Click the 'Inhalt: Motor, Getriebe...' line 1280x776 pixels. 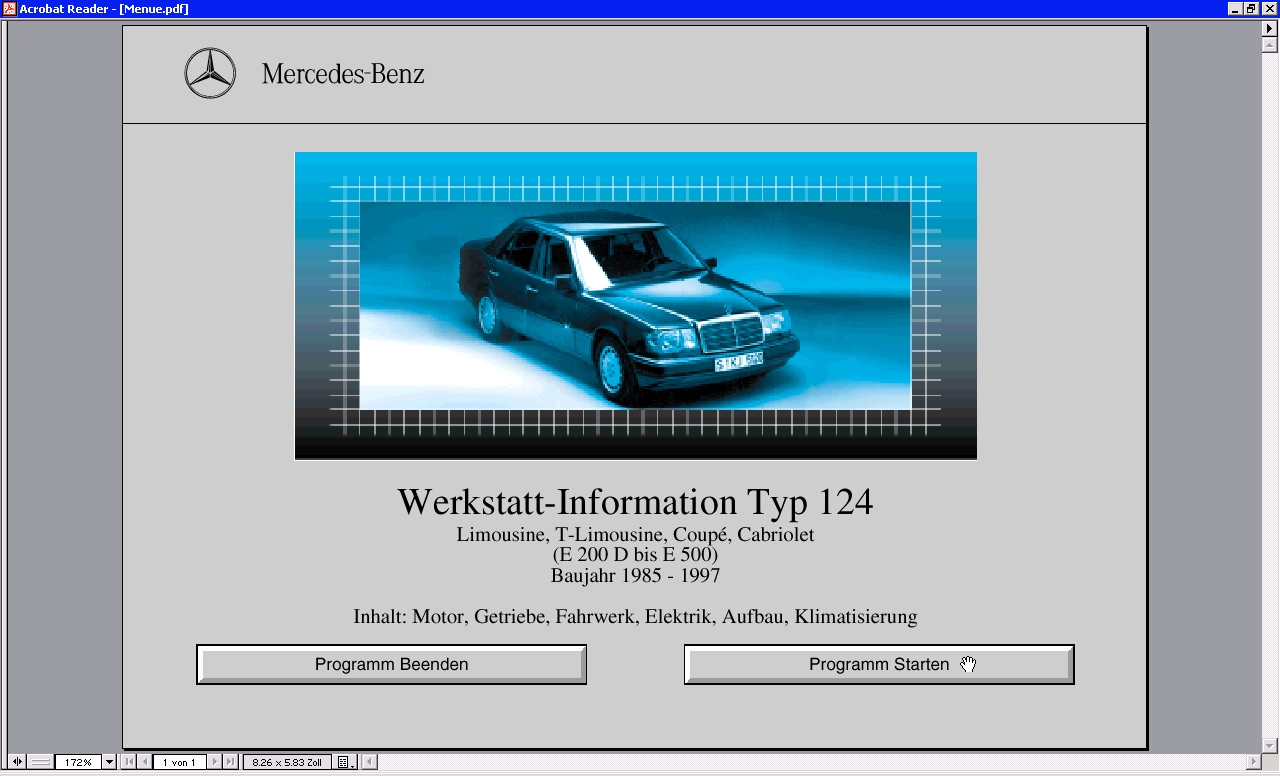point(635,616)
